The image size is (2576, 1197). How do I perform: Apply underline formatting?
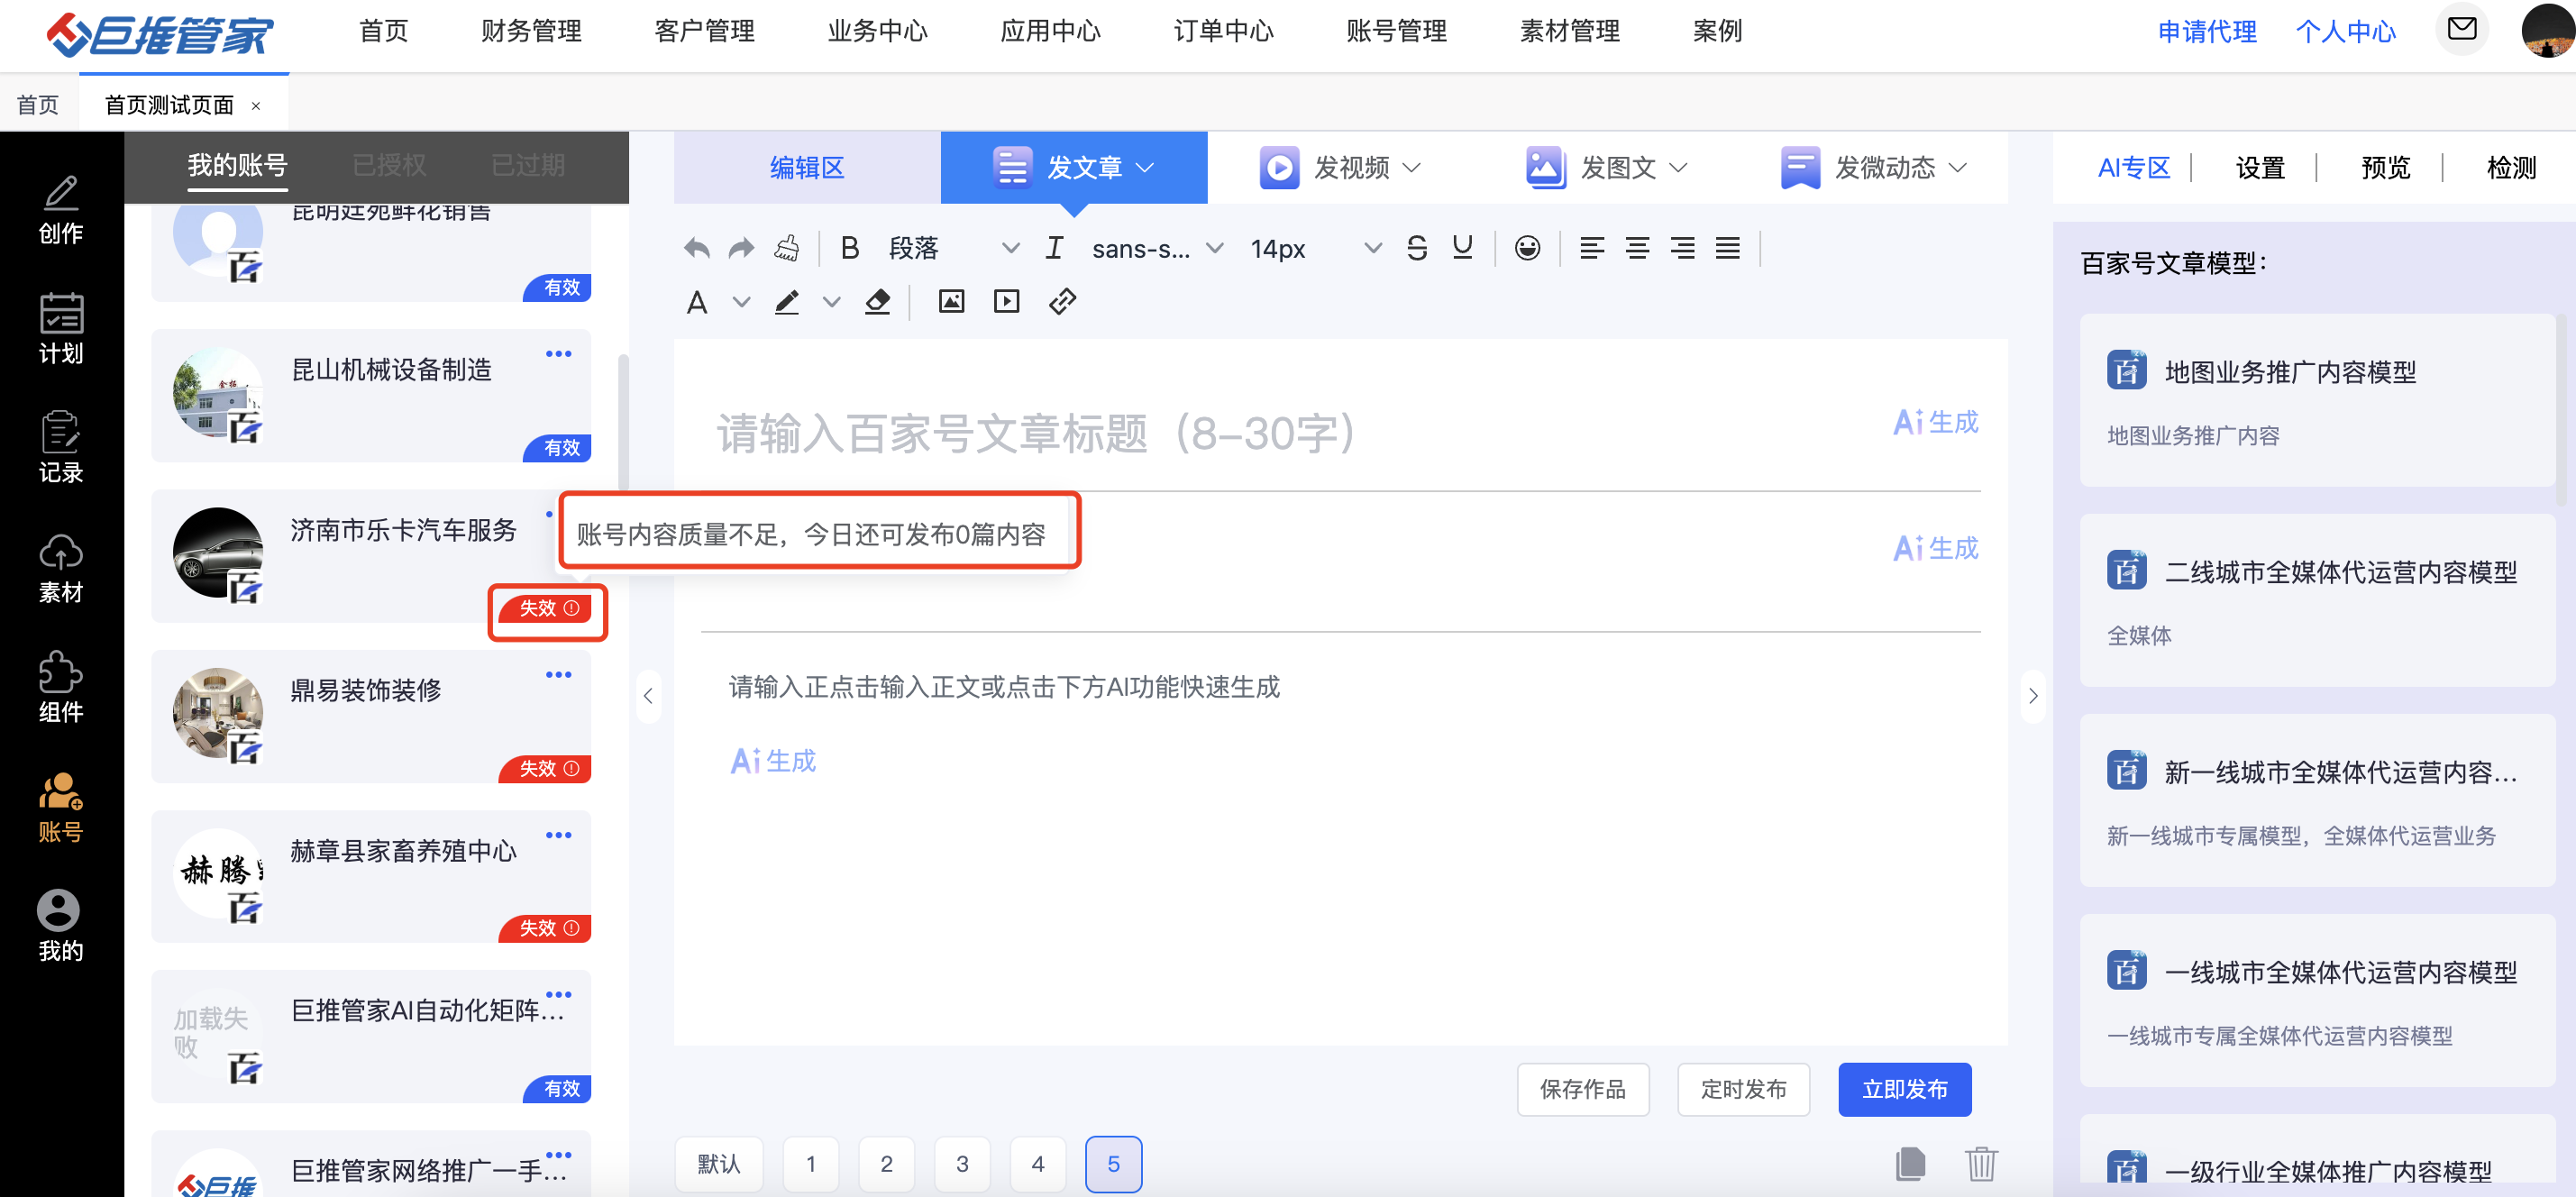point(1462,248)
